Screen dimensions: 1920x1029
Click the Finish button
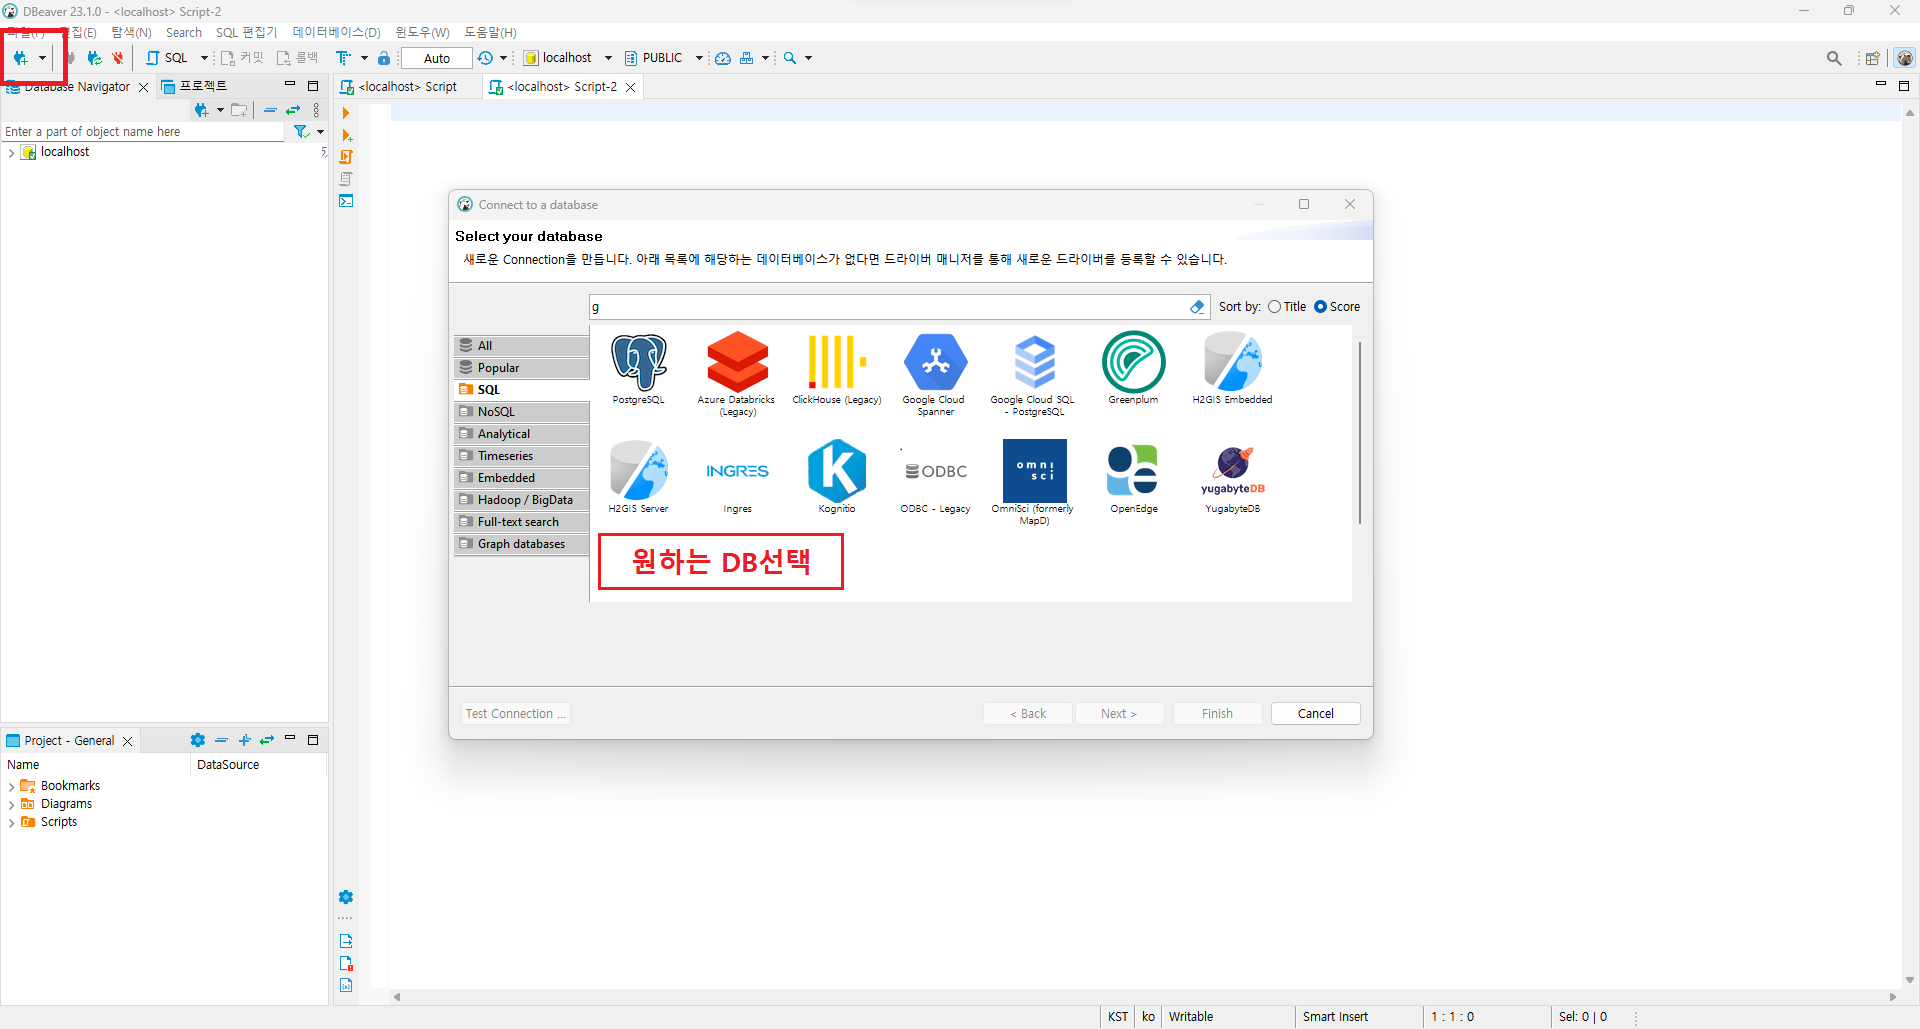coord(1217,713)
